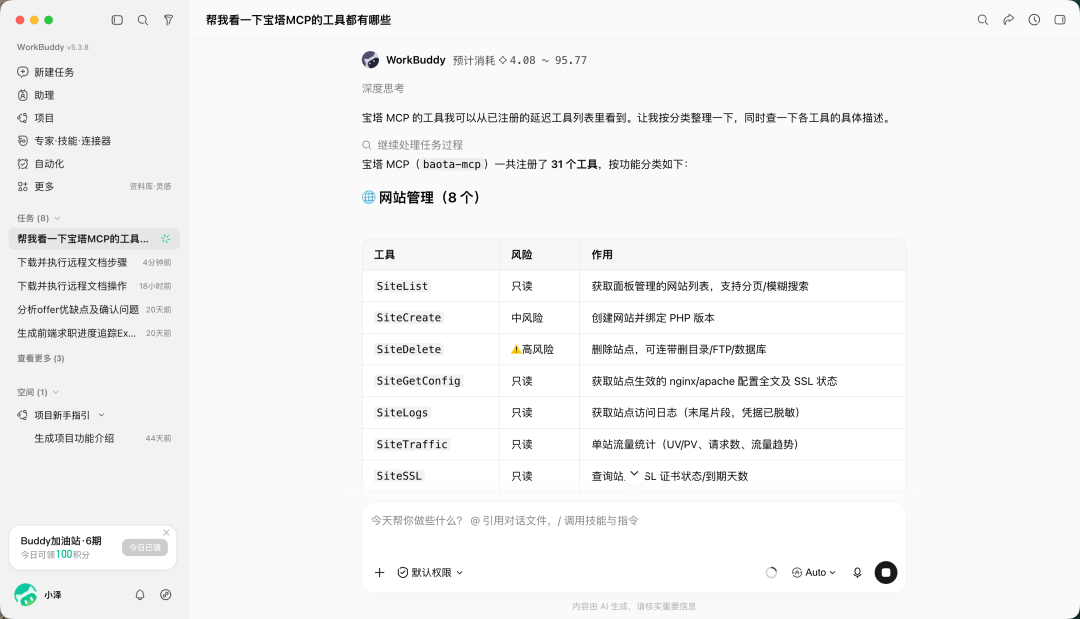The image size is (1080, 619).
Task: Click the running status icon on active task
Action: click(165, 239)
